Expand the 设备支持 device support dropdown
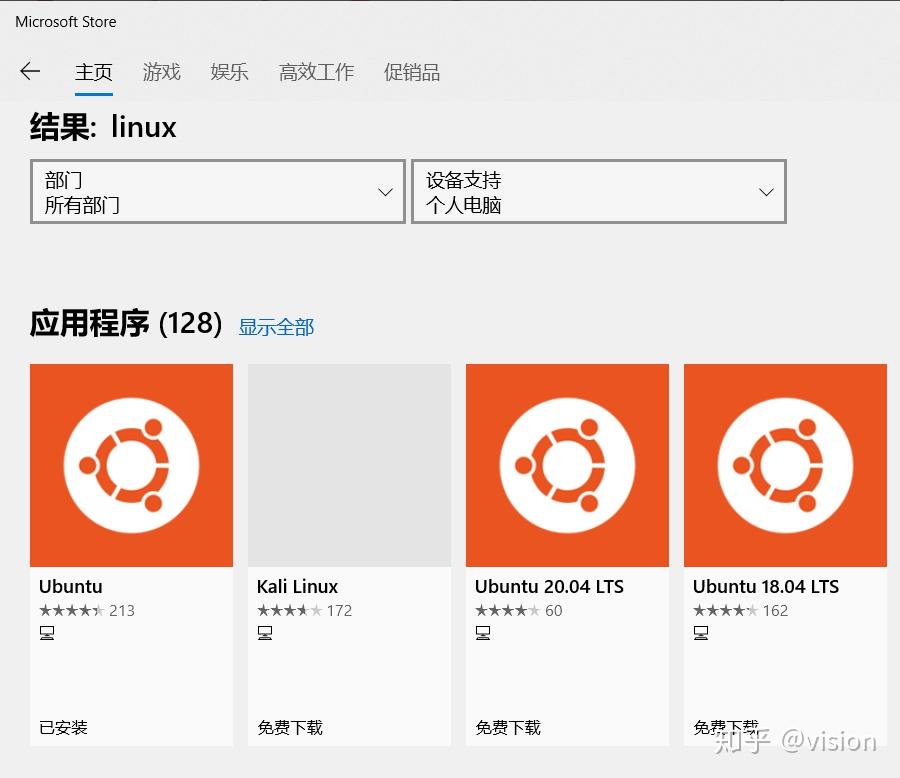The image size is (900, 778). pos(599,192)
